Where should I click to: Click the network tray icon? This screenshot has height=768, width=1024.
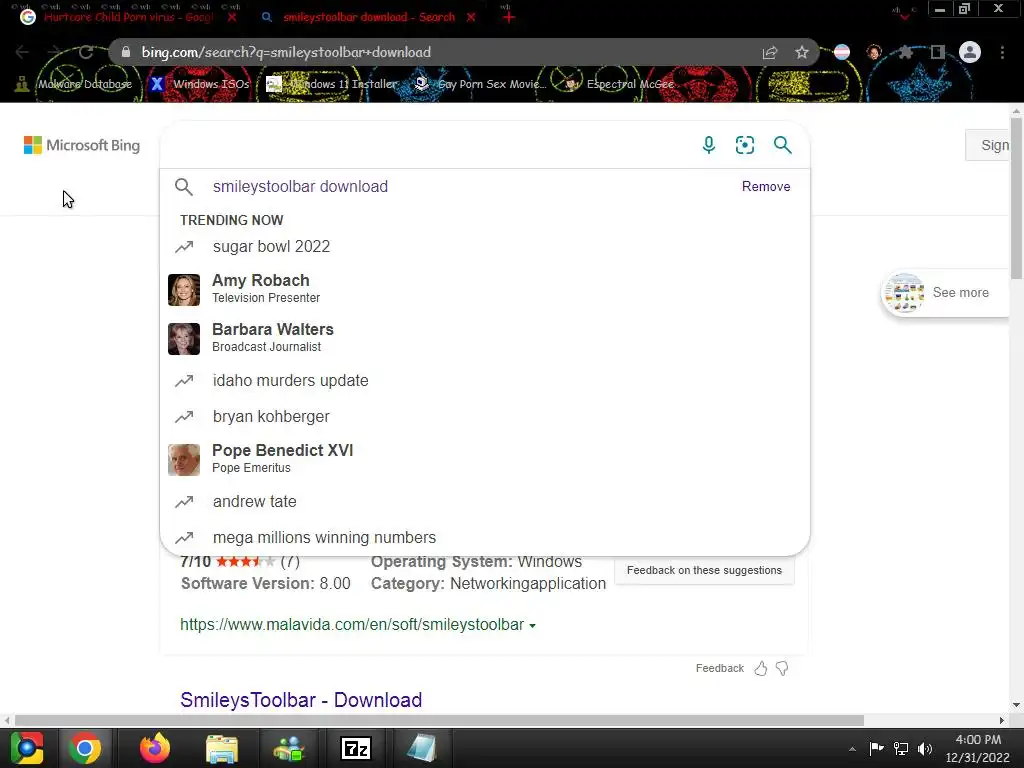(901, 749)
